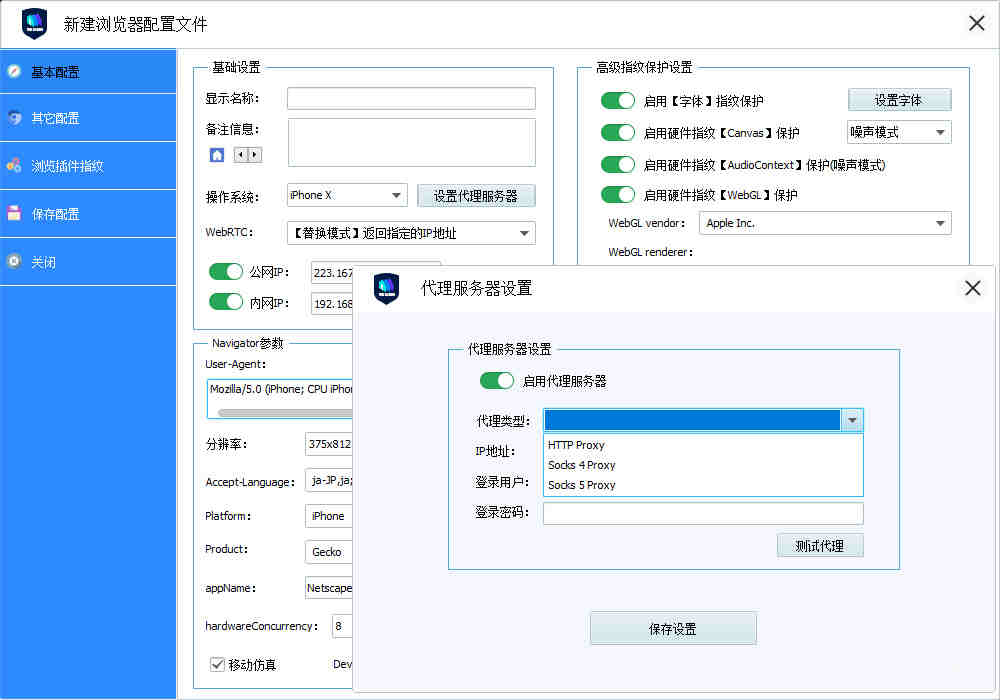Screen dimensions: 1000x700
Task: Click the 登录密码 input field
Action: [x=703, y=513]
